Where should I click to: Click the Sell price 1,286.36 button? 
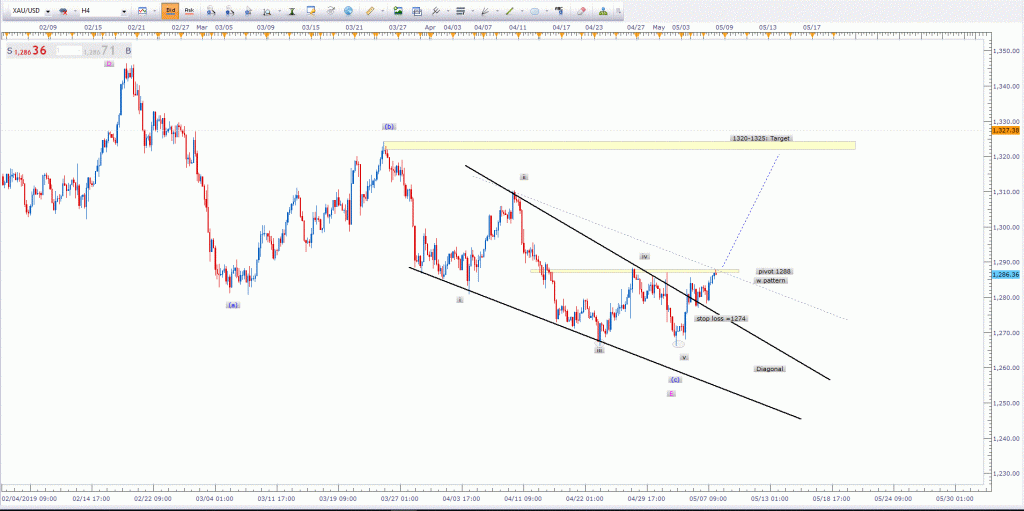coord(28,50)
